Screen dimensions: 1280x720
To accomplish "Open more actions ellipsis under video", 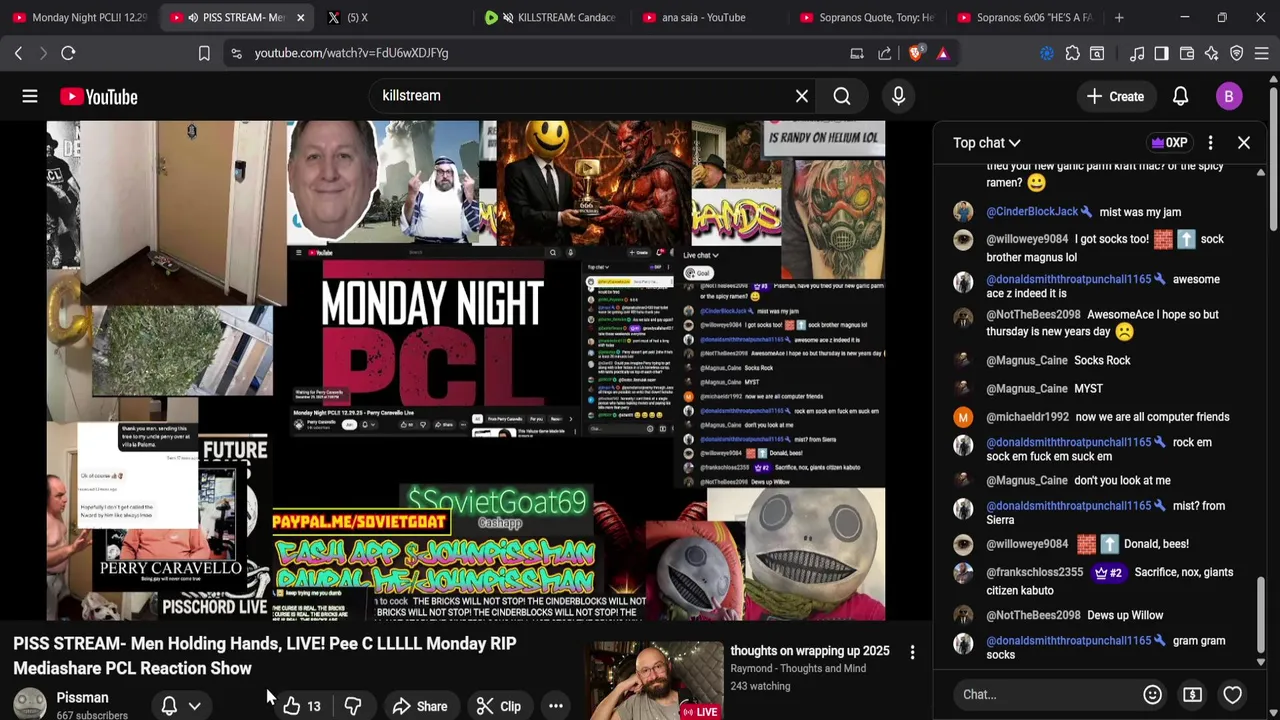I will (556, 706).
